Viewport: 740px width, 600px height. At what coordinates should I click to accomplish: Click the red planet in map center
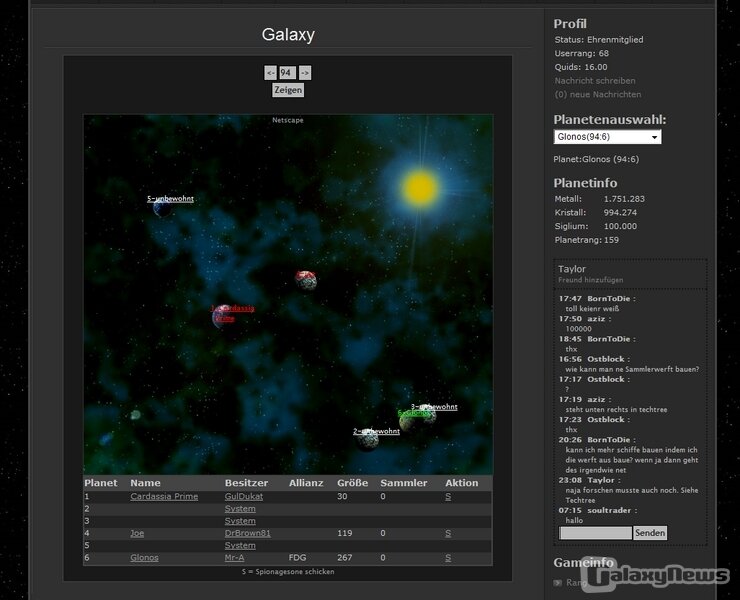(x=306, y=280)
